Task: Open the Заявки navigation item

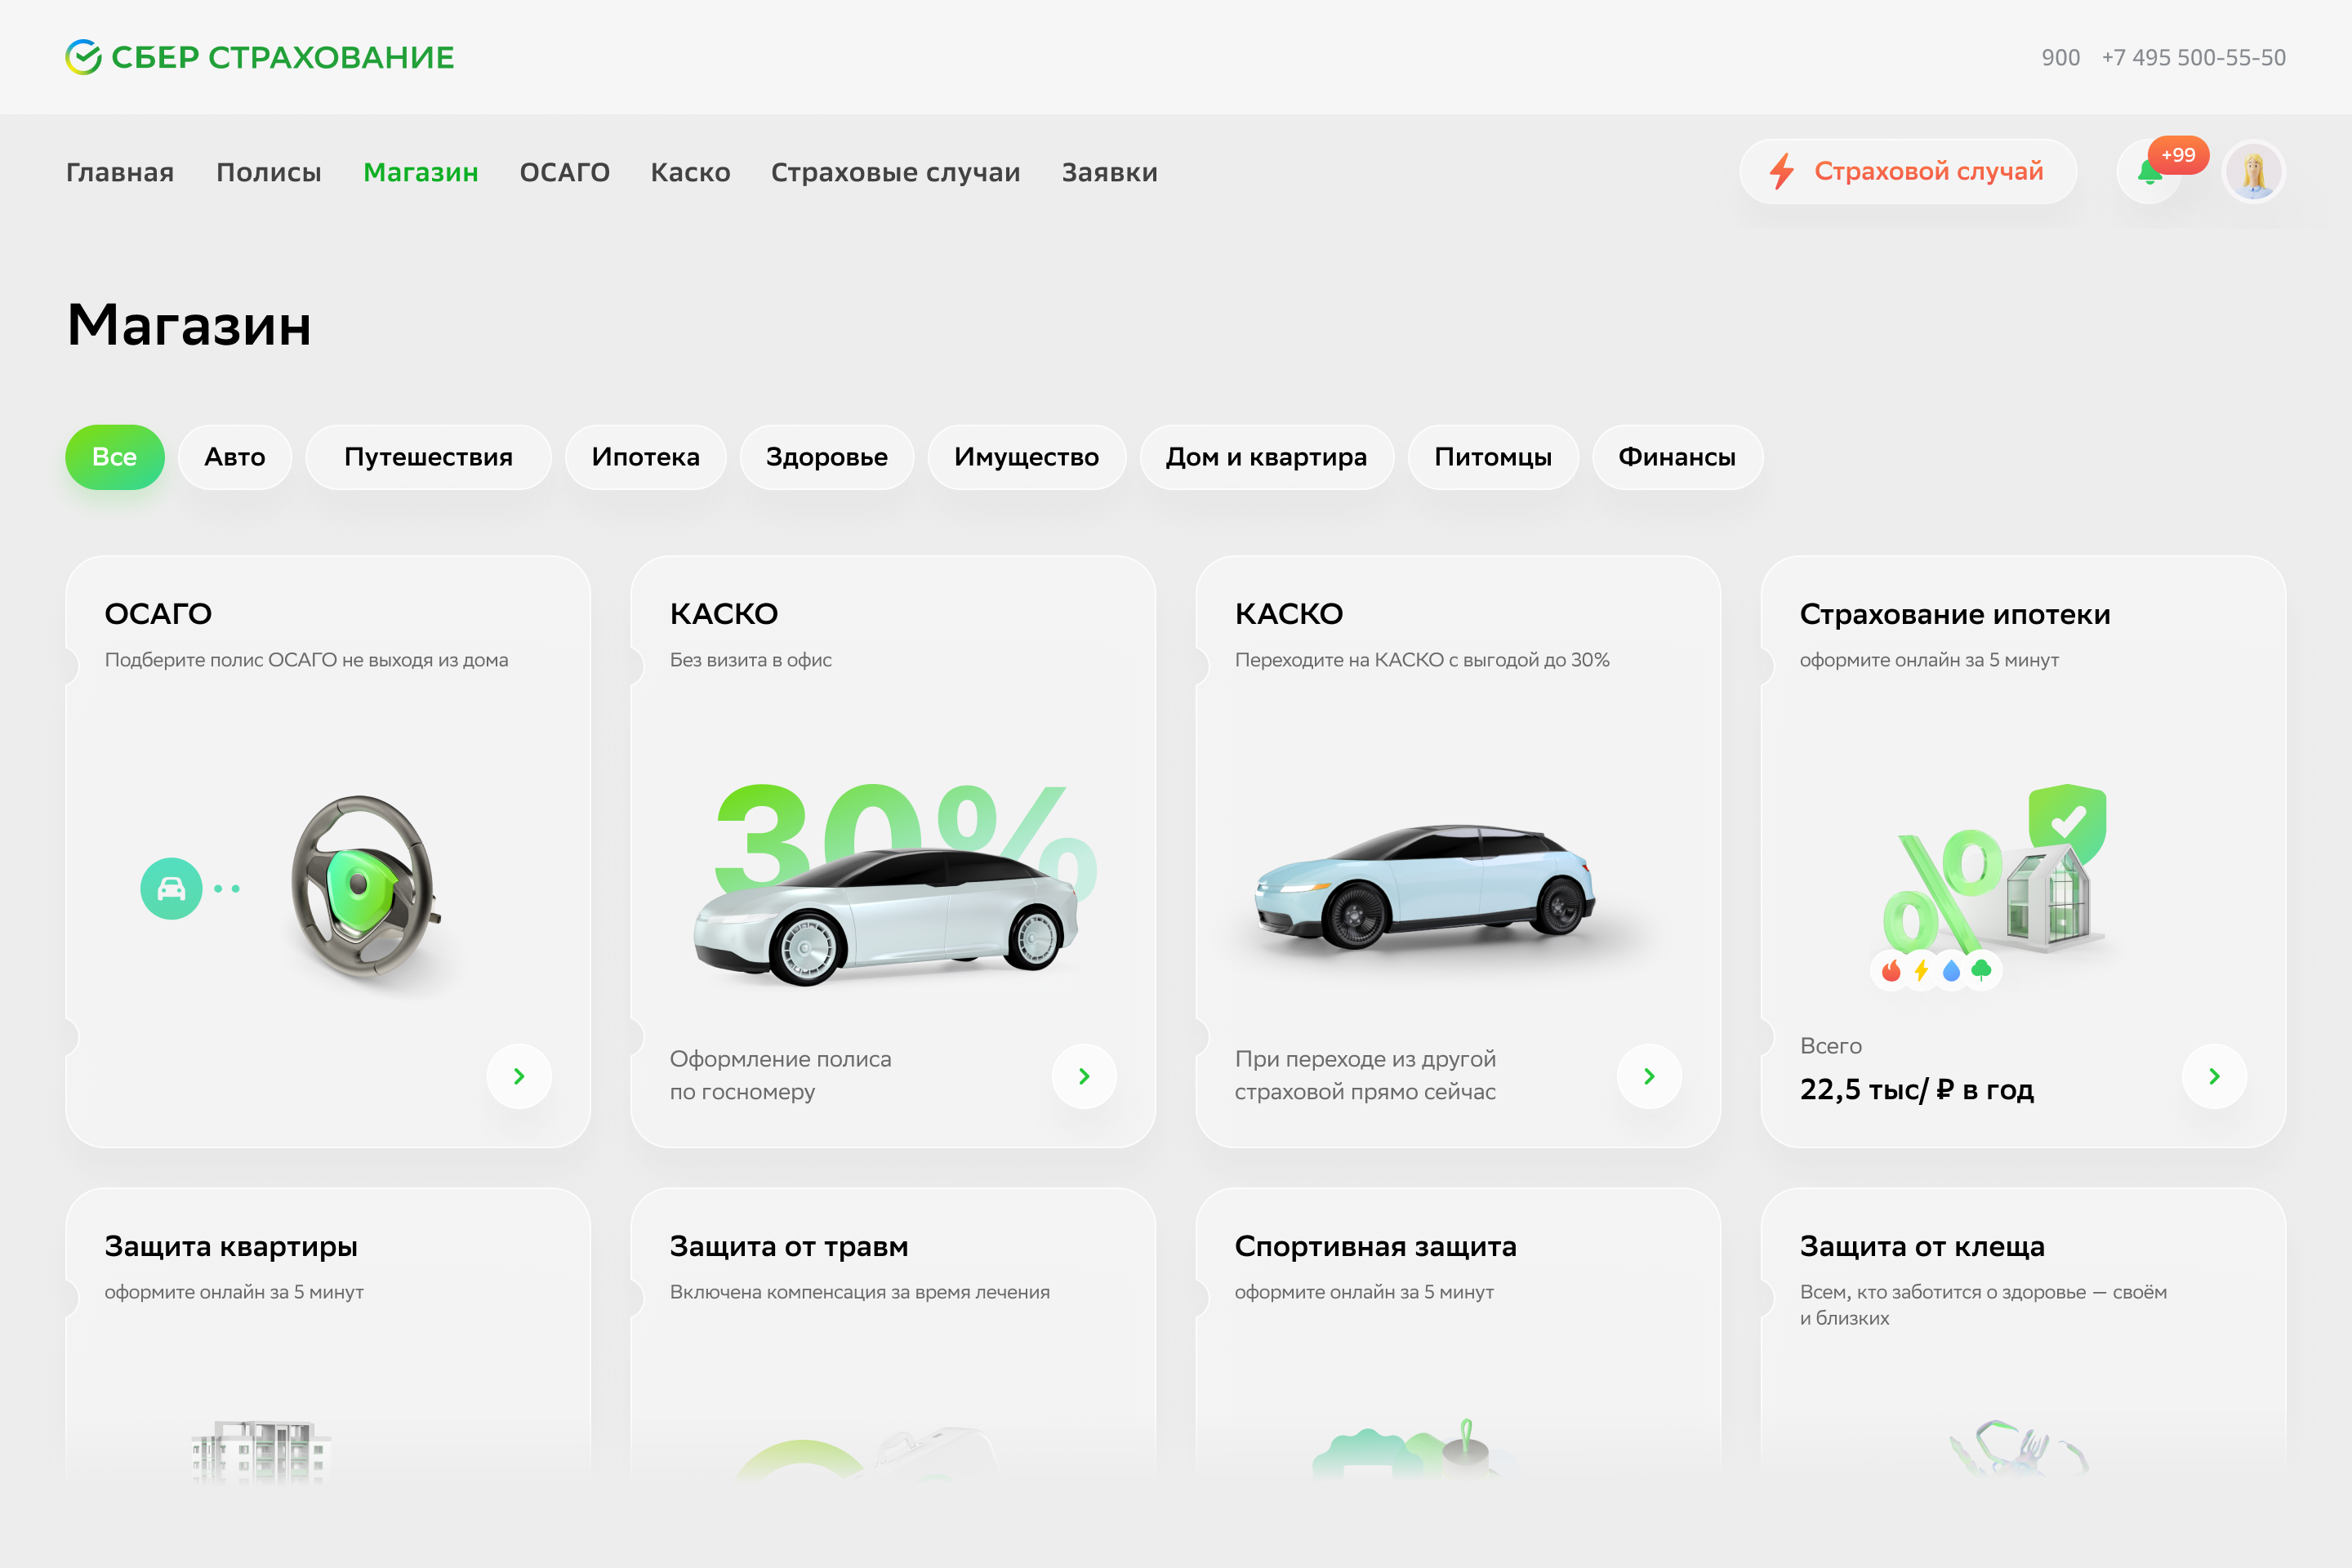Action: pos(1109,172)
